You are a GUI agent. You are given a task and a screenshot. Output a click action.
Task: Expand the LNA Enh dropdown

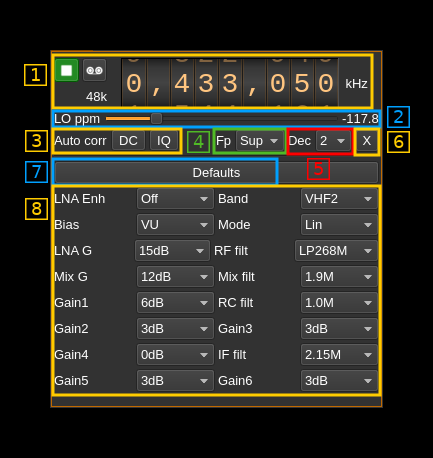click(175, 199)
